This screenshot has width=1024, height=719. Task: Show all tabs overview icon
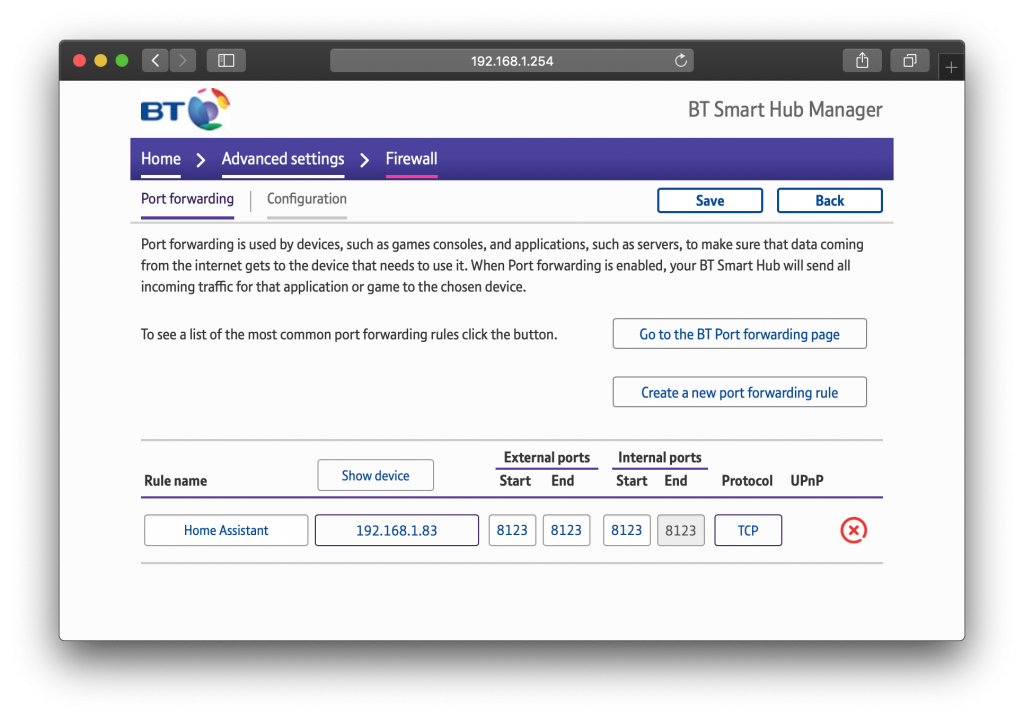click(x=910, y=61)
